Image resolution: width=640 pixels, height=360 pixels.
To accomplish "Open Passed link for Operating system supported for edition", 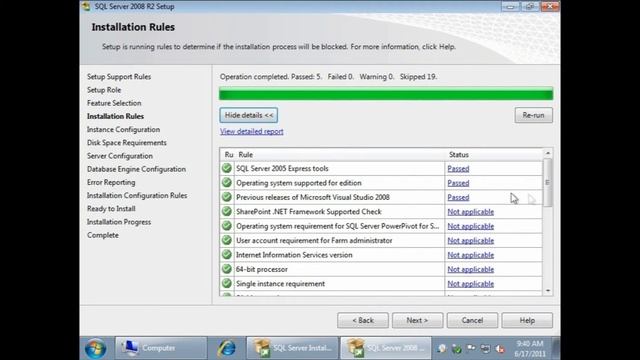I will tap(458, 183).
